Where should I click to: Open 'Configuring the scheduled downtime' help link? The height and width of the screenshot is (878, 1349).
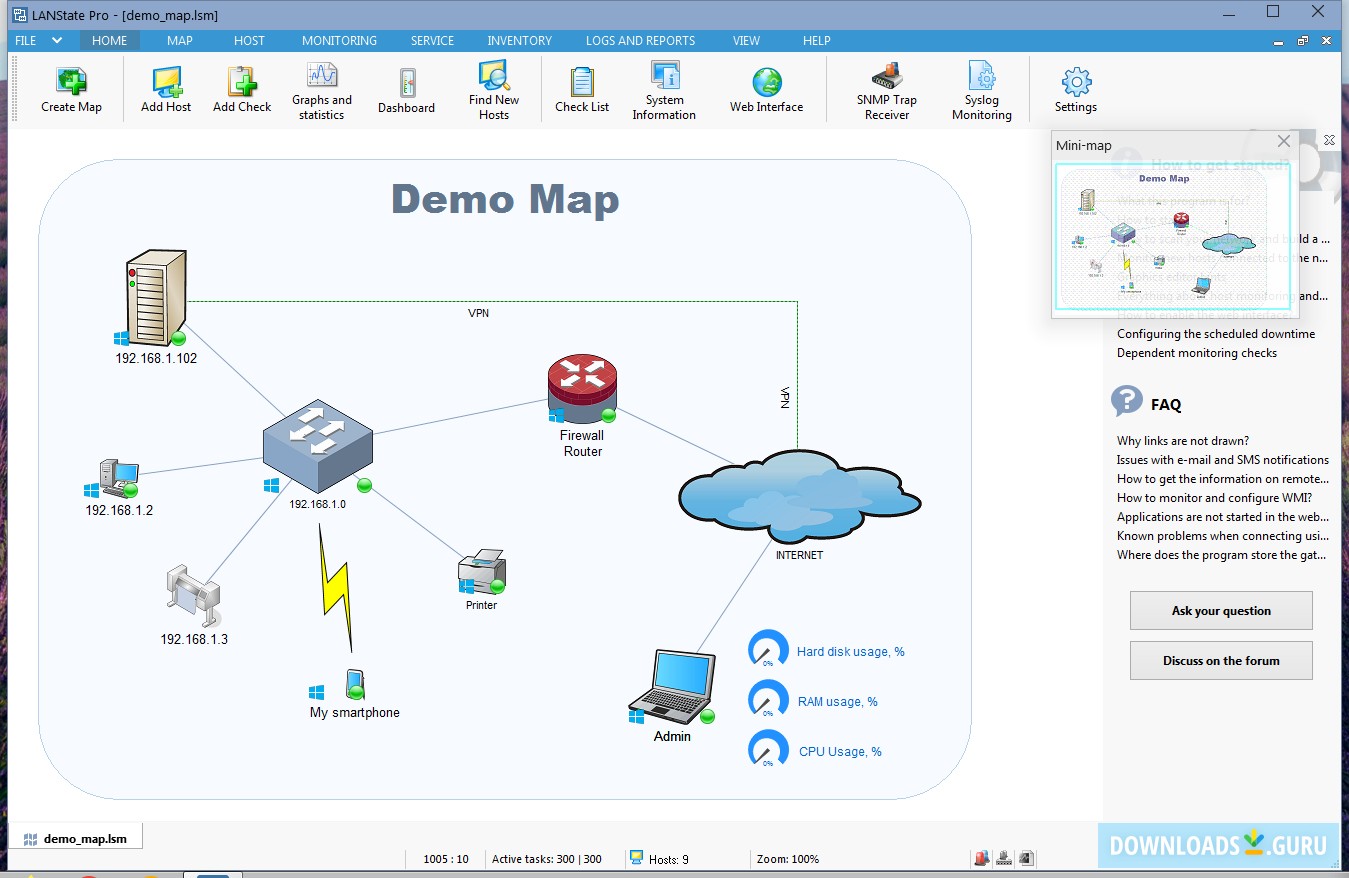(x=1216, y=334)
